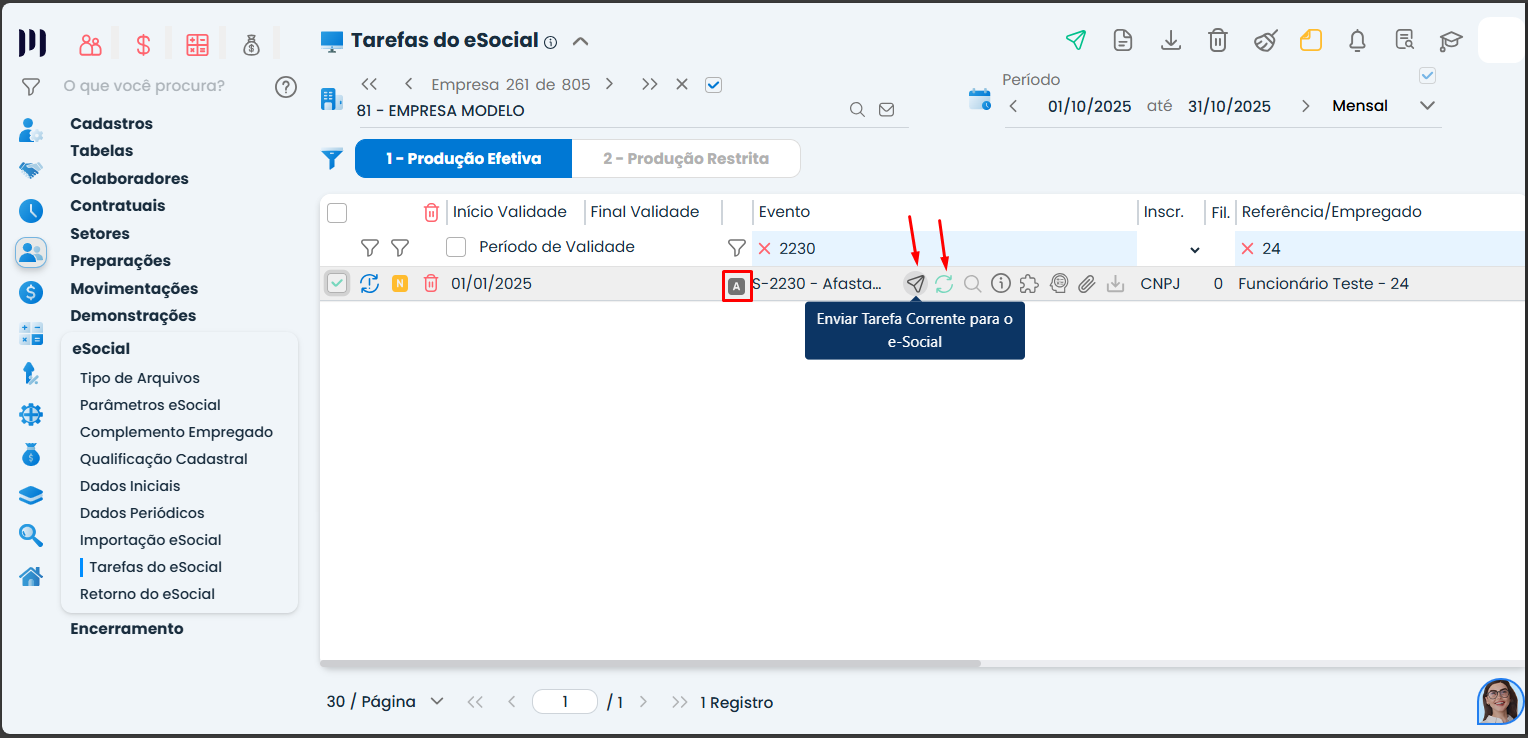Jump to first company with double-left arrow

pyautogui.click(x=369, y=85)
